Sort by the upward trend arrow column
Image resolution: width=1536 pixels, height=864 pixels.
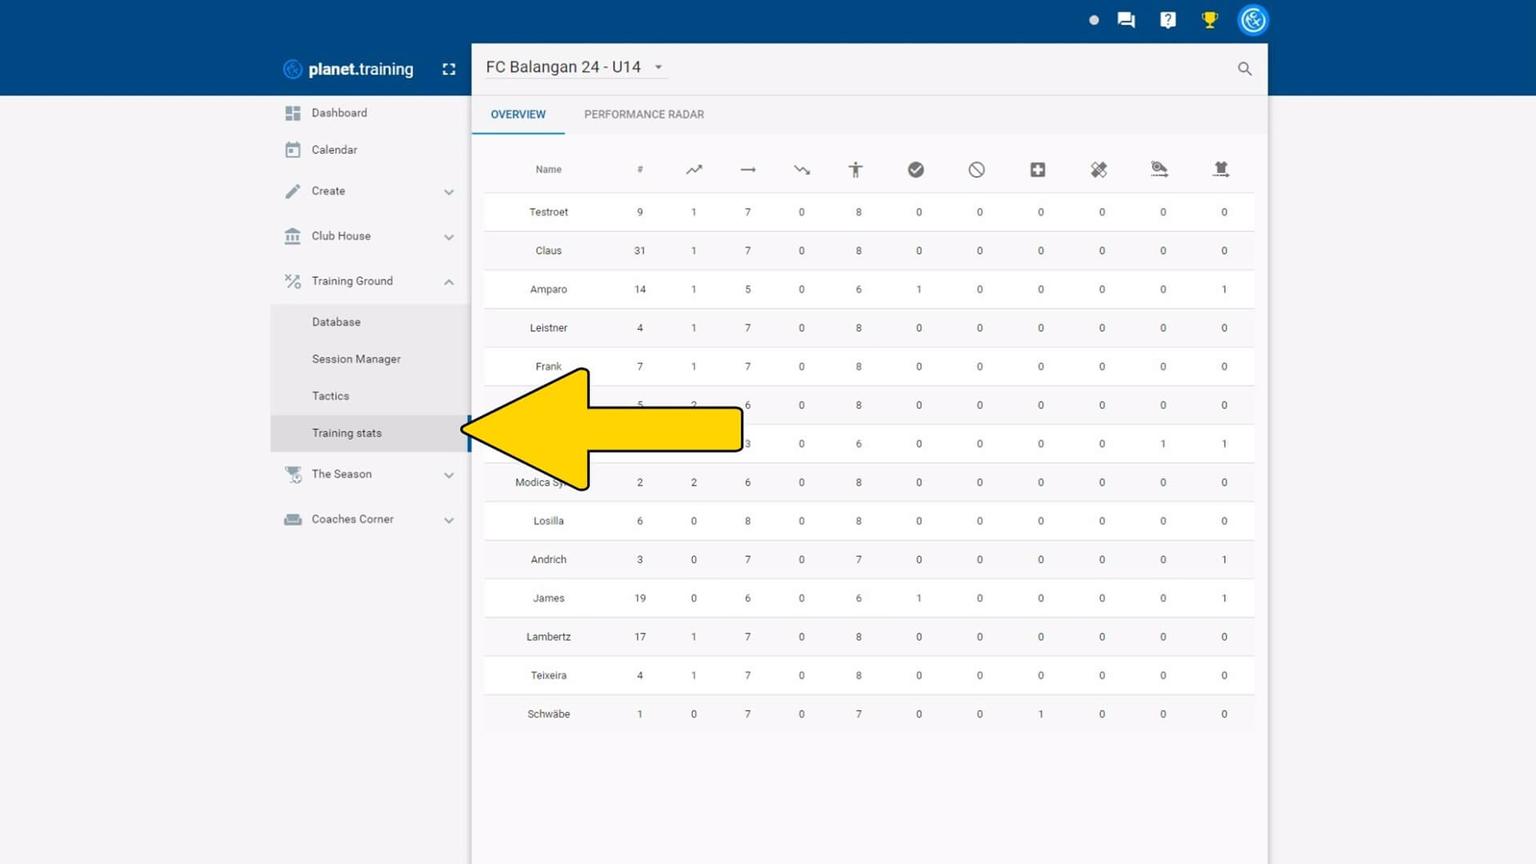coord(694,170)
